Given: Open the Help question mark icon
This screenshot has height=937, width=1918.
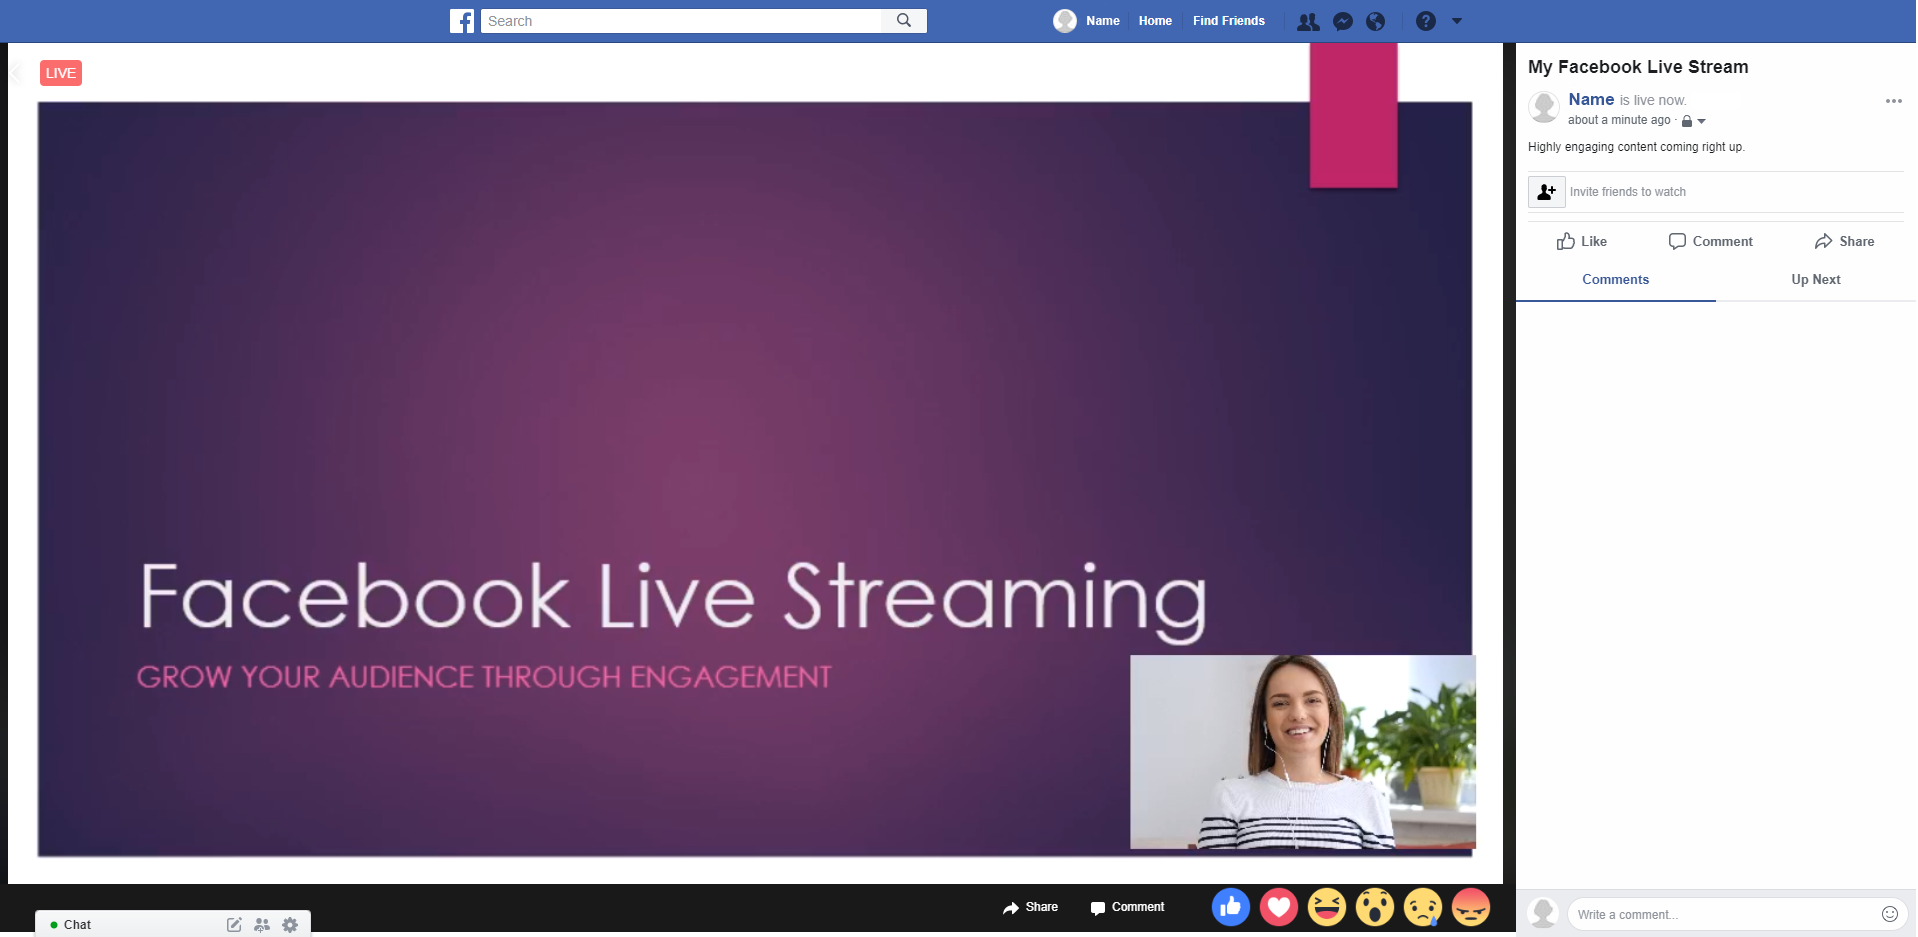Looking at the screenshot, I should pos(1426,21).
